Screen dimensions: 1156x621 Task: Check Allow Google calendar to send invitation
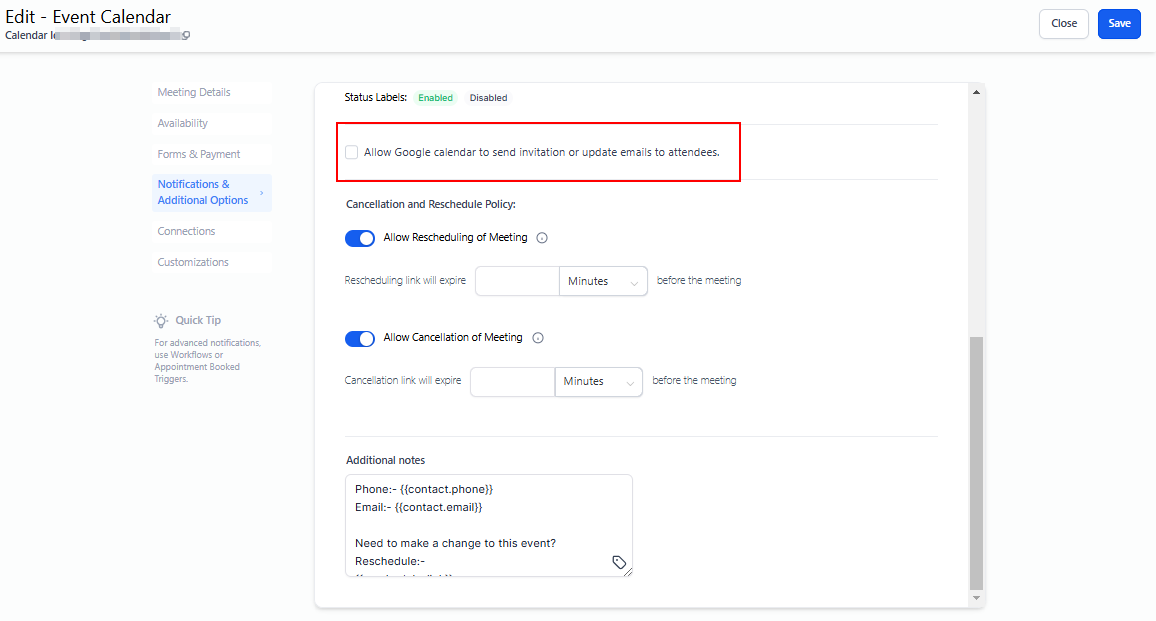(x=352, y=152)
